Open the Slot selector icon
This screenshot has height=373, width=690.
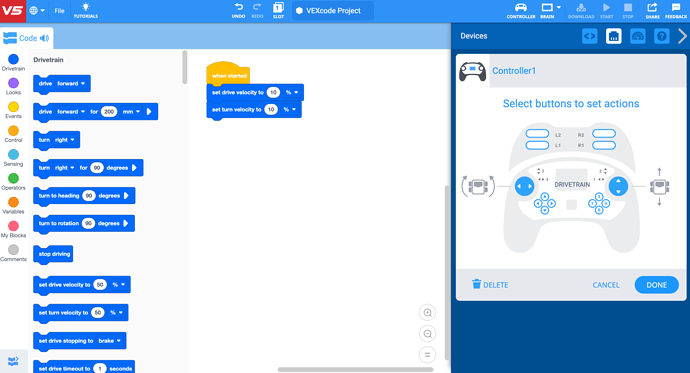[x=278, y=7]
